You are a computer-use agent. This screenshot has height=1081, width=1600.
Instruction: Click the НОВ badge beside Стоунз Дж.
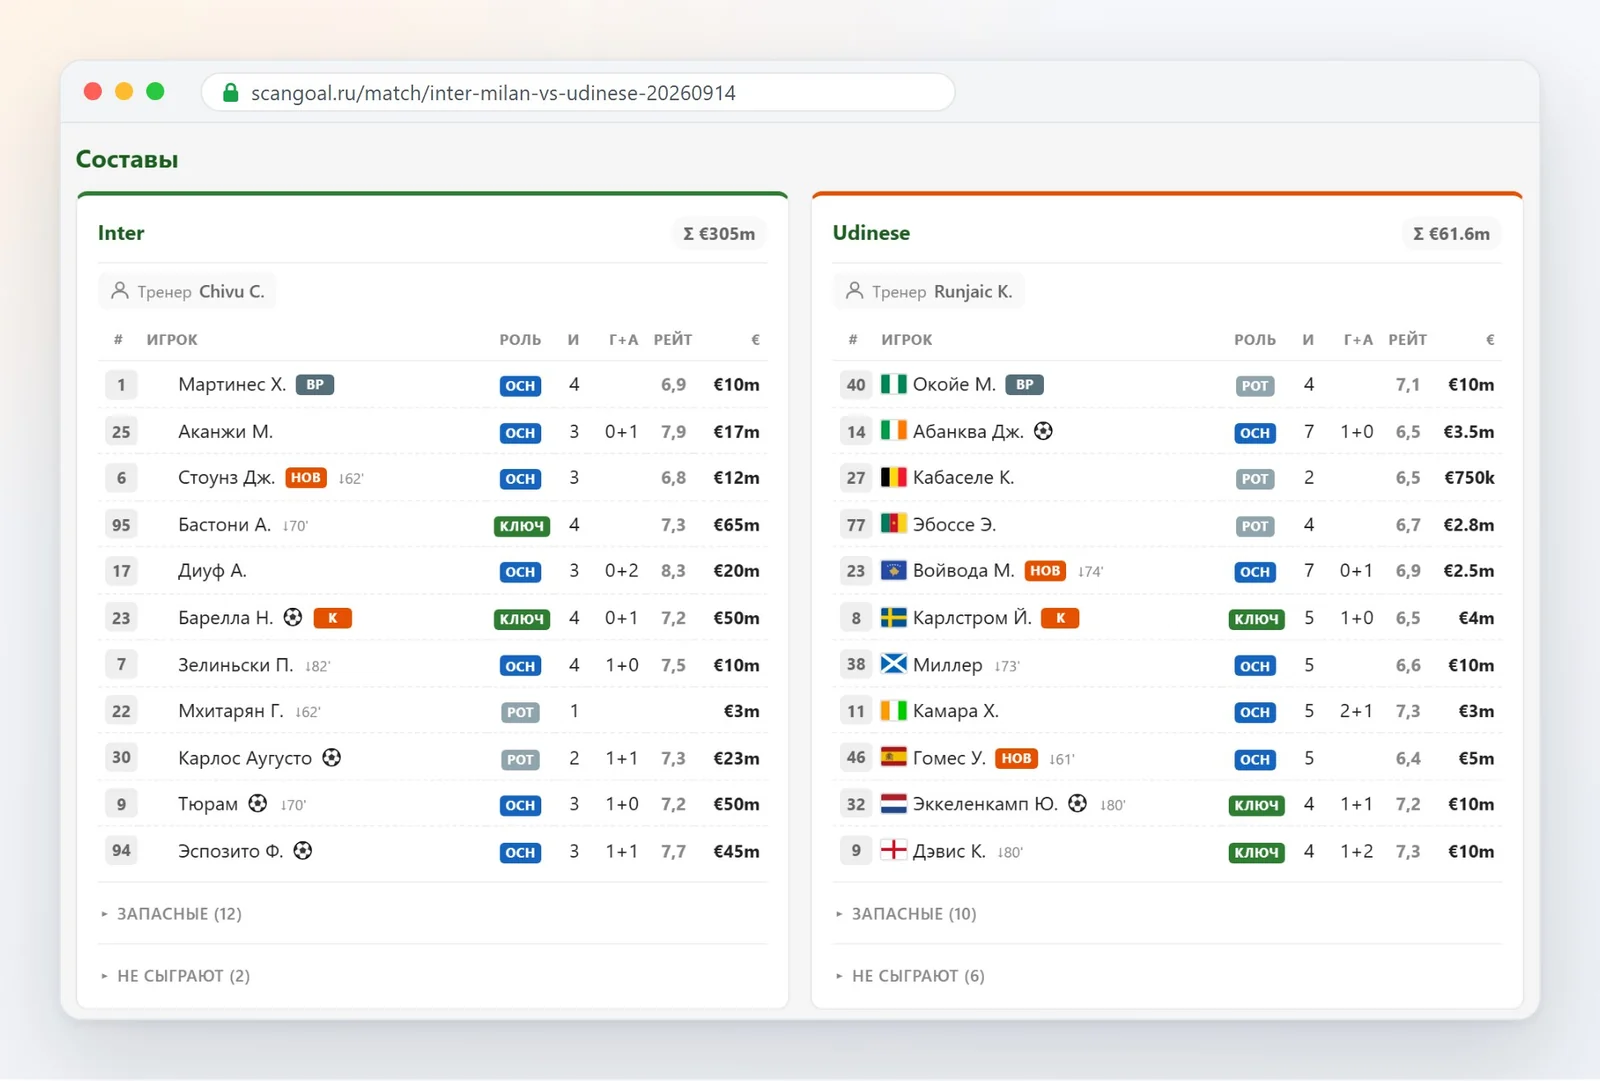pyautogui.click(x=306, y=478)
